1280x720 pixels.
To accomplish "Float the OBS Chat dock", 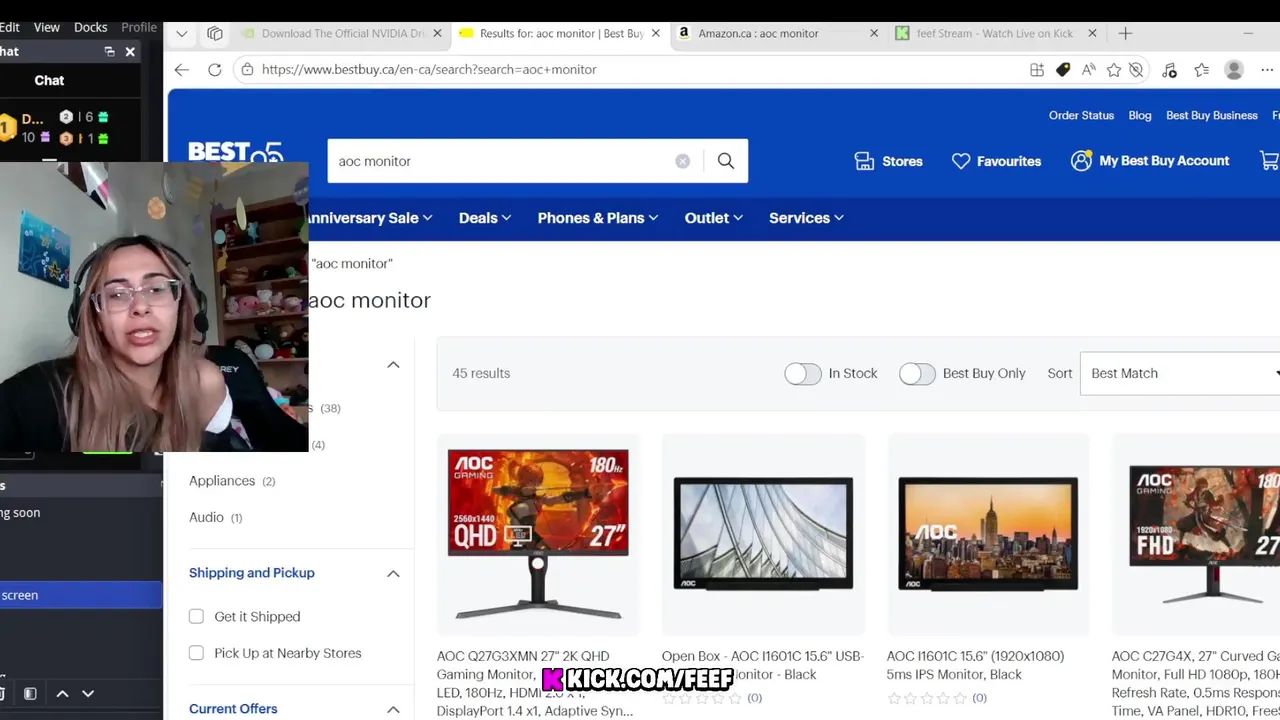I will click(109, 51).
